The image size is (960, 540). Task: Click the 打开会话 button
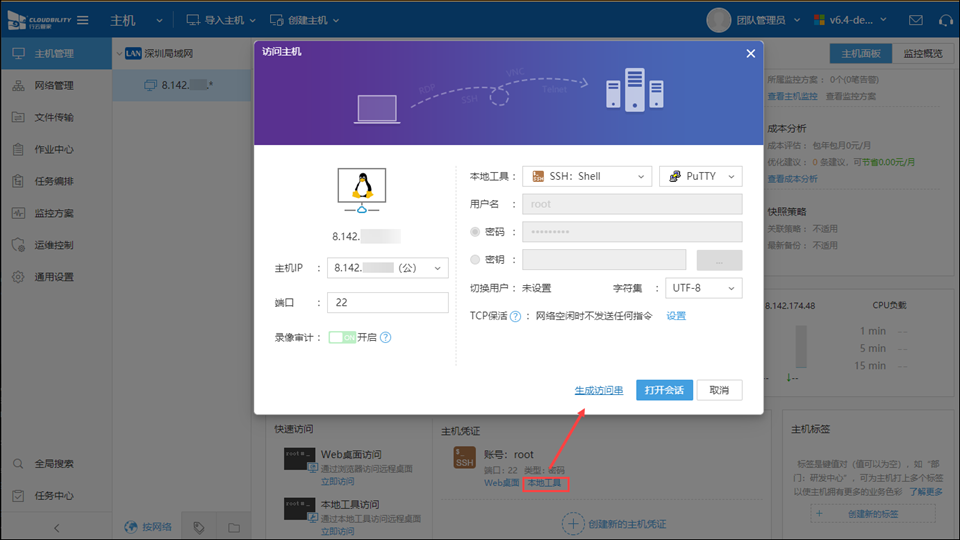pyautogui.click(x=664, y=390)
